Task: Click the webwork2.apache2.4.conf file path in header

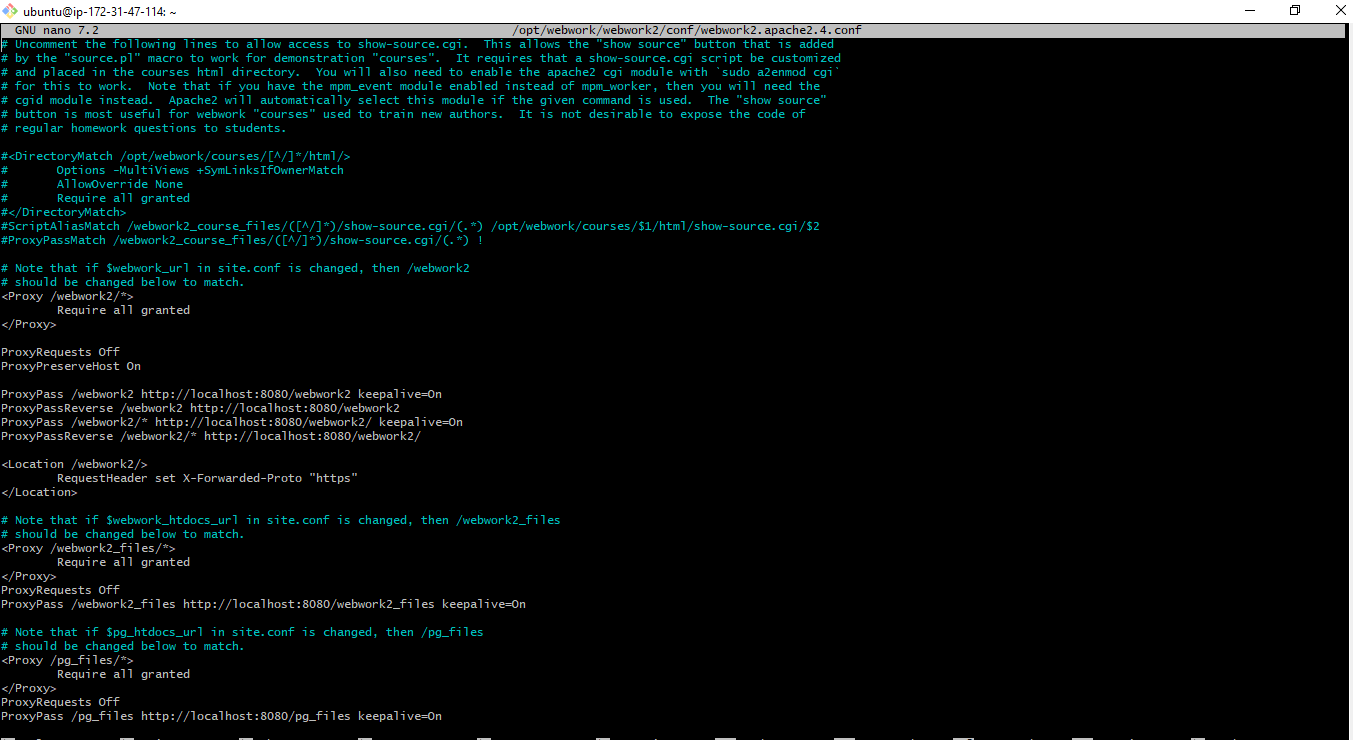Action: pos(686,30)
